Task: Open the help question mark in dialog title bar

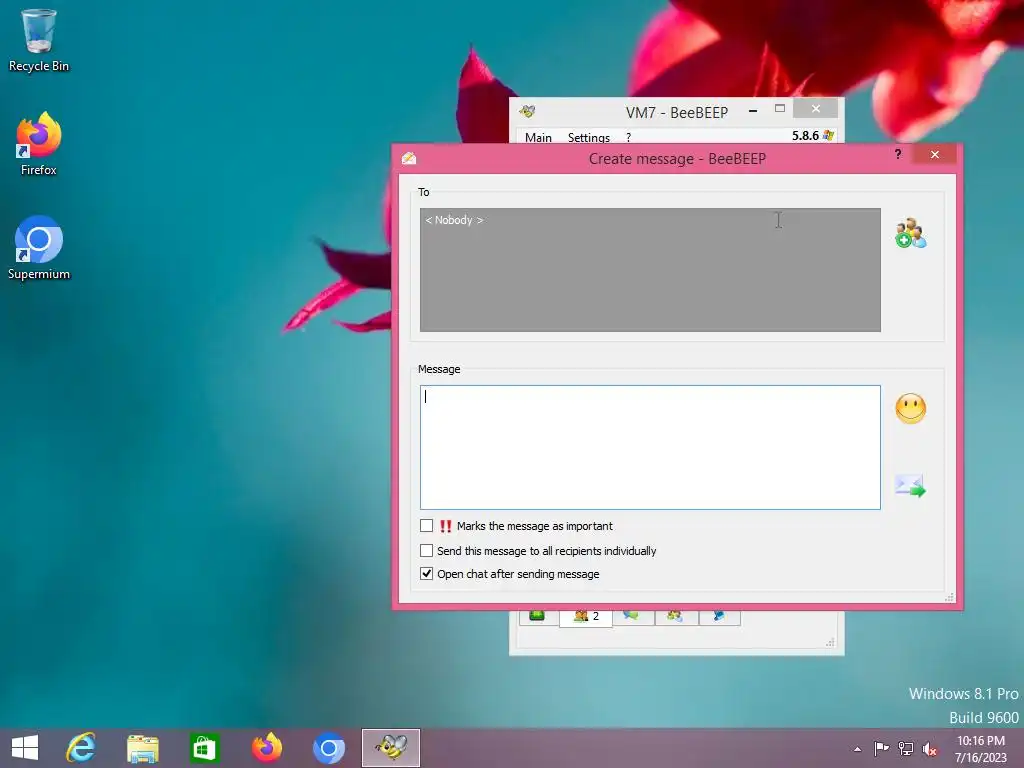Action: click(x=898, y=154)
